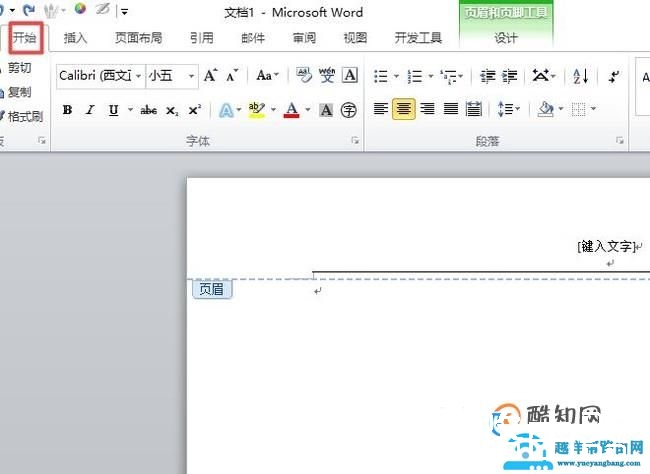Open clipboard pane dialog launcher
Image resolution: width=650 pixels, height=474 pixels.
coord(42,141)
